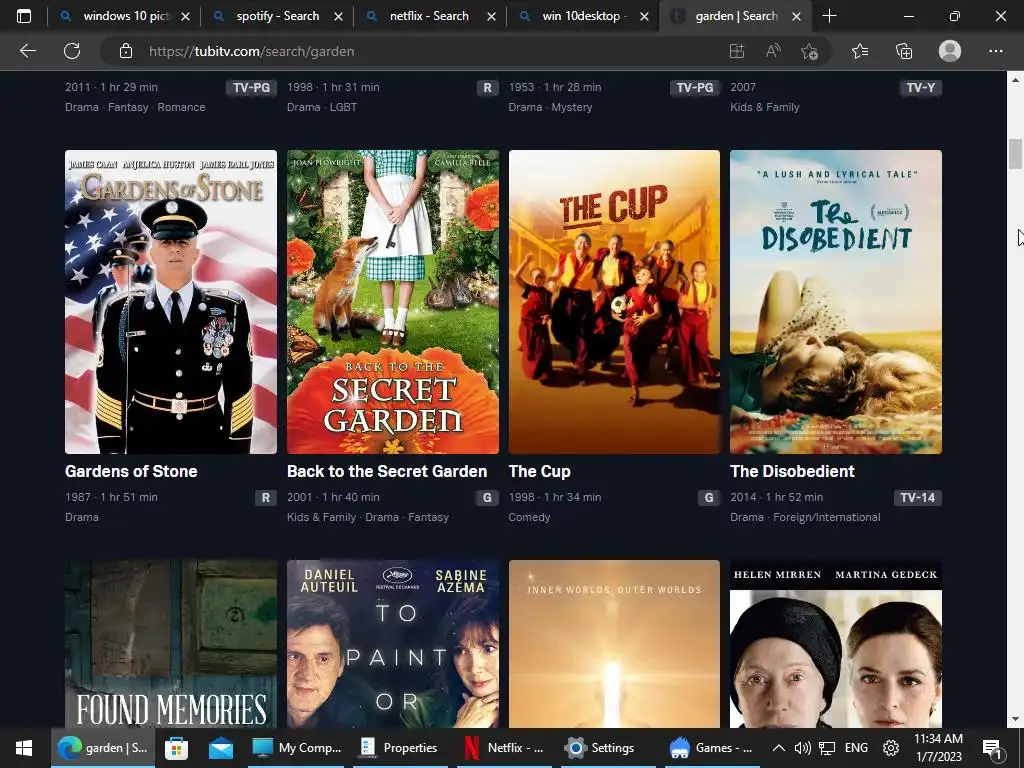Screen dimensions: 1024x768
Task: Close the 'garden | Search' tab
Action: pyautogui.click(x=797, y=16)
